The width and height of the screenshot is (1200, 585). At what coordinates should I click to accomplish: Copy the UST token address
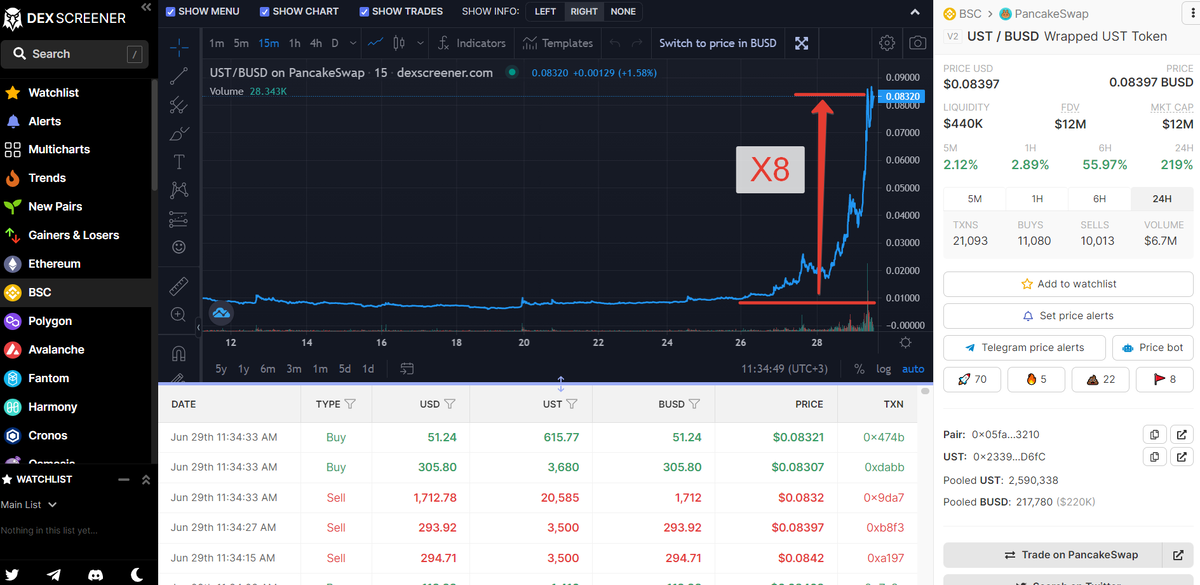point(1154,457)
